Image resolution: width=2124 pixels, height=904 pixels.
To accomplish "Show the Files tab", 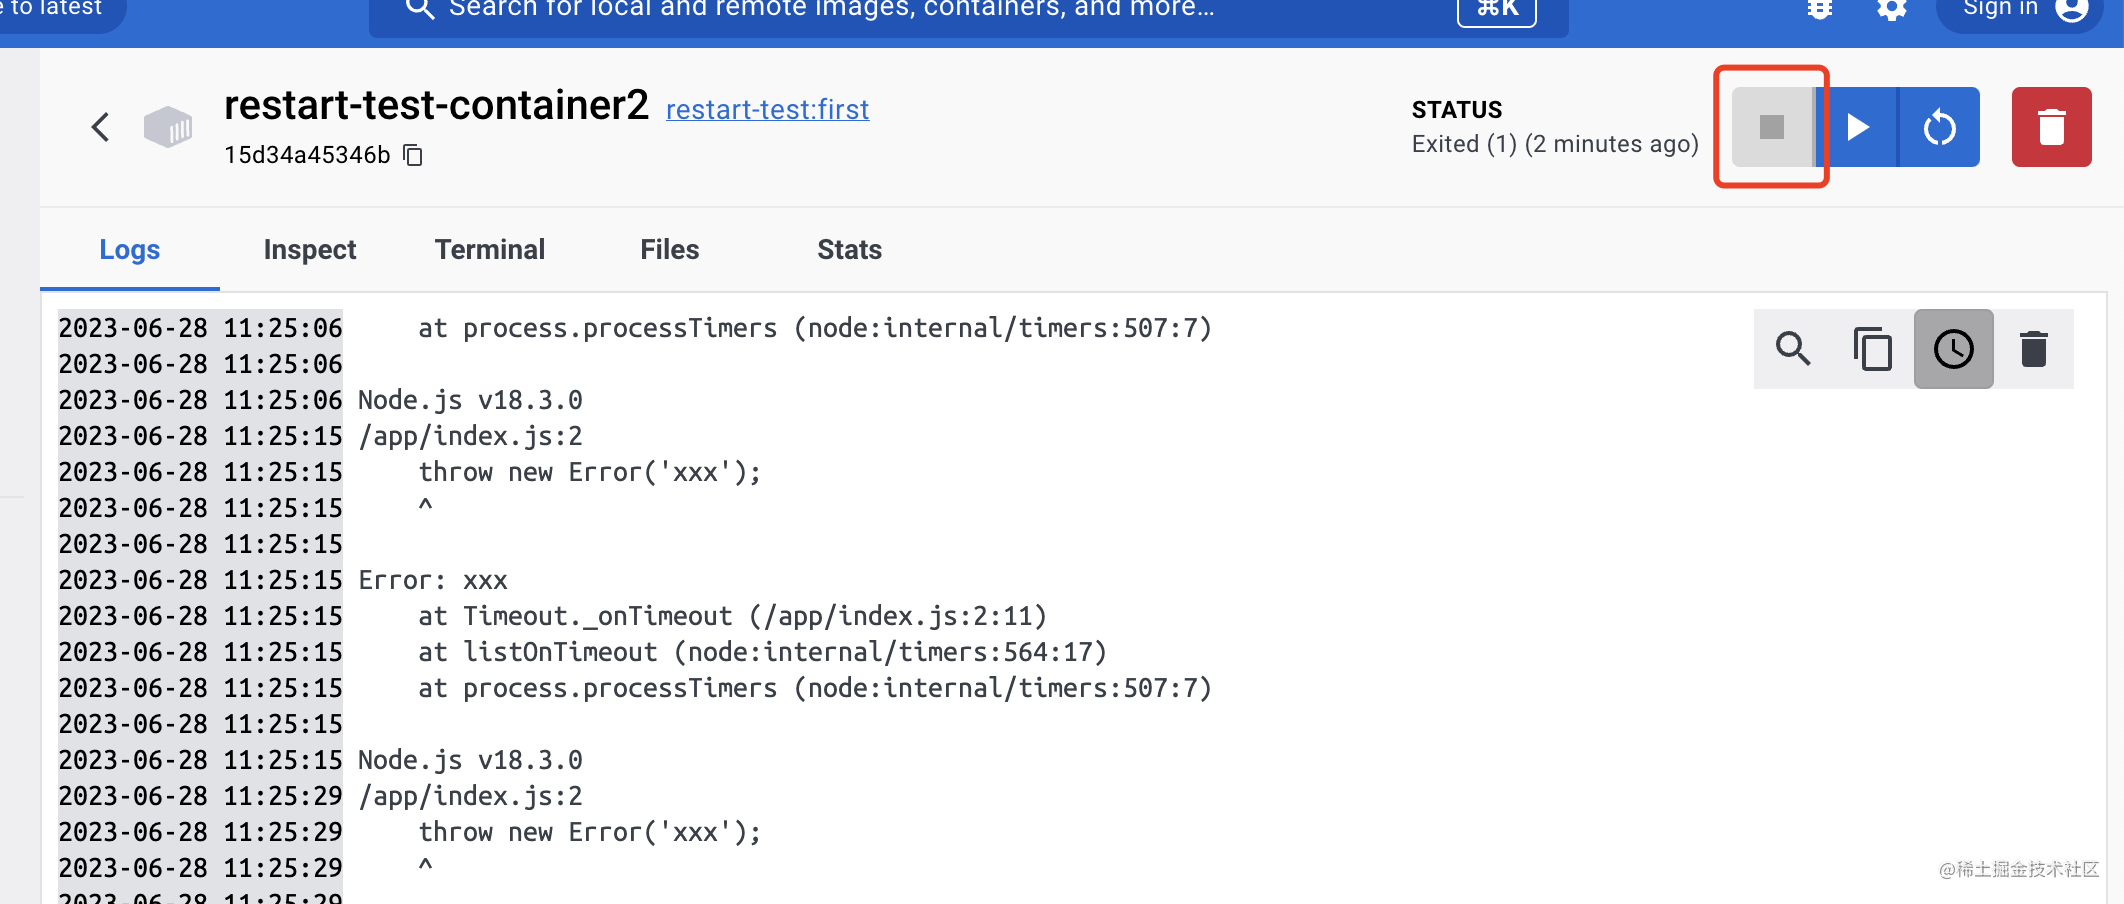I will pos(670,250).
